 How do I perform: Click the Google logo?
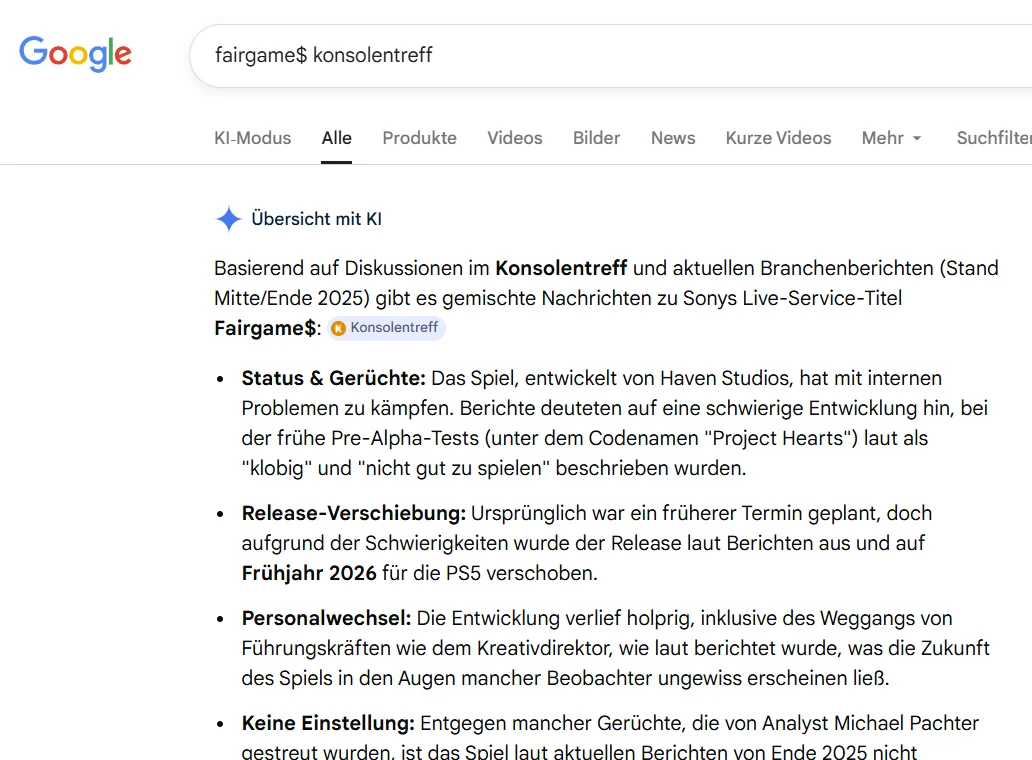pyautogui.click(x=75, y=54)
